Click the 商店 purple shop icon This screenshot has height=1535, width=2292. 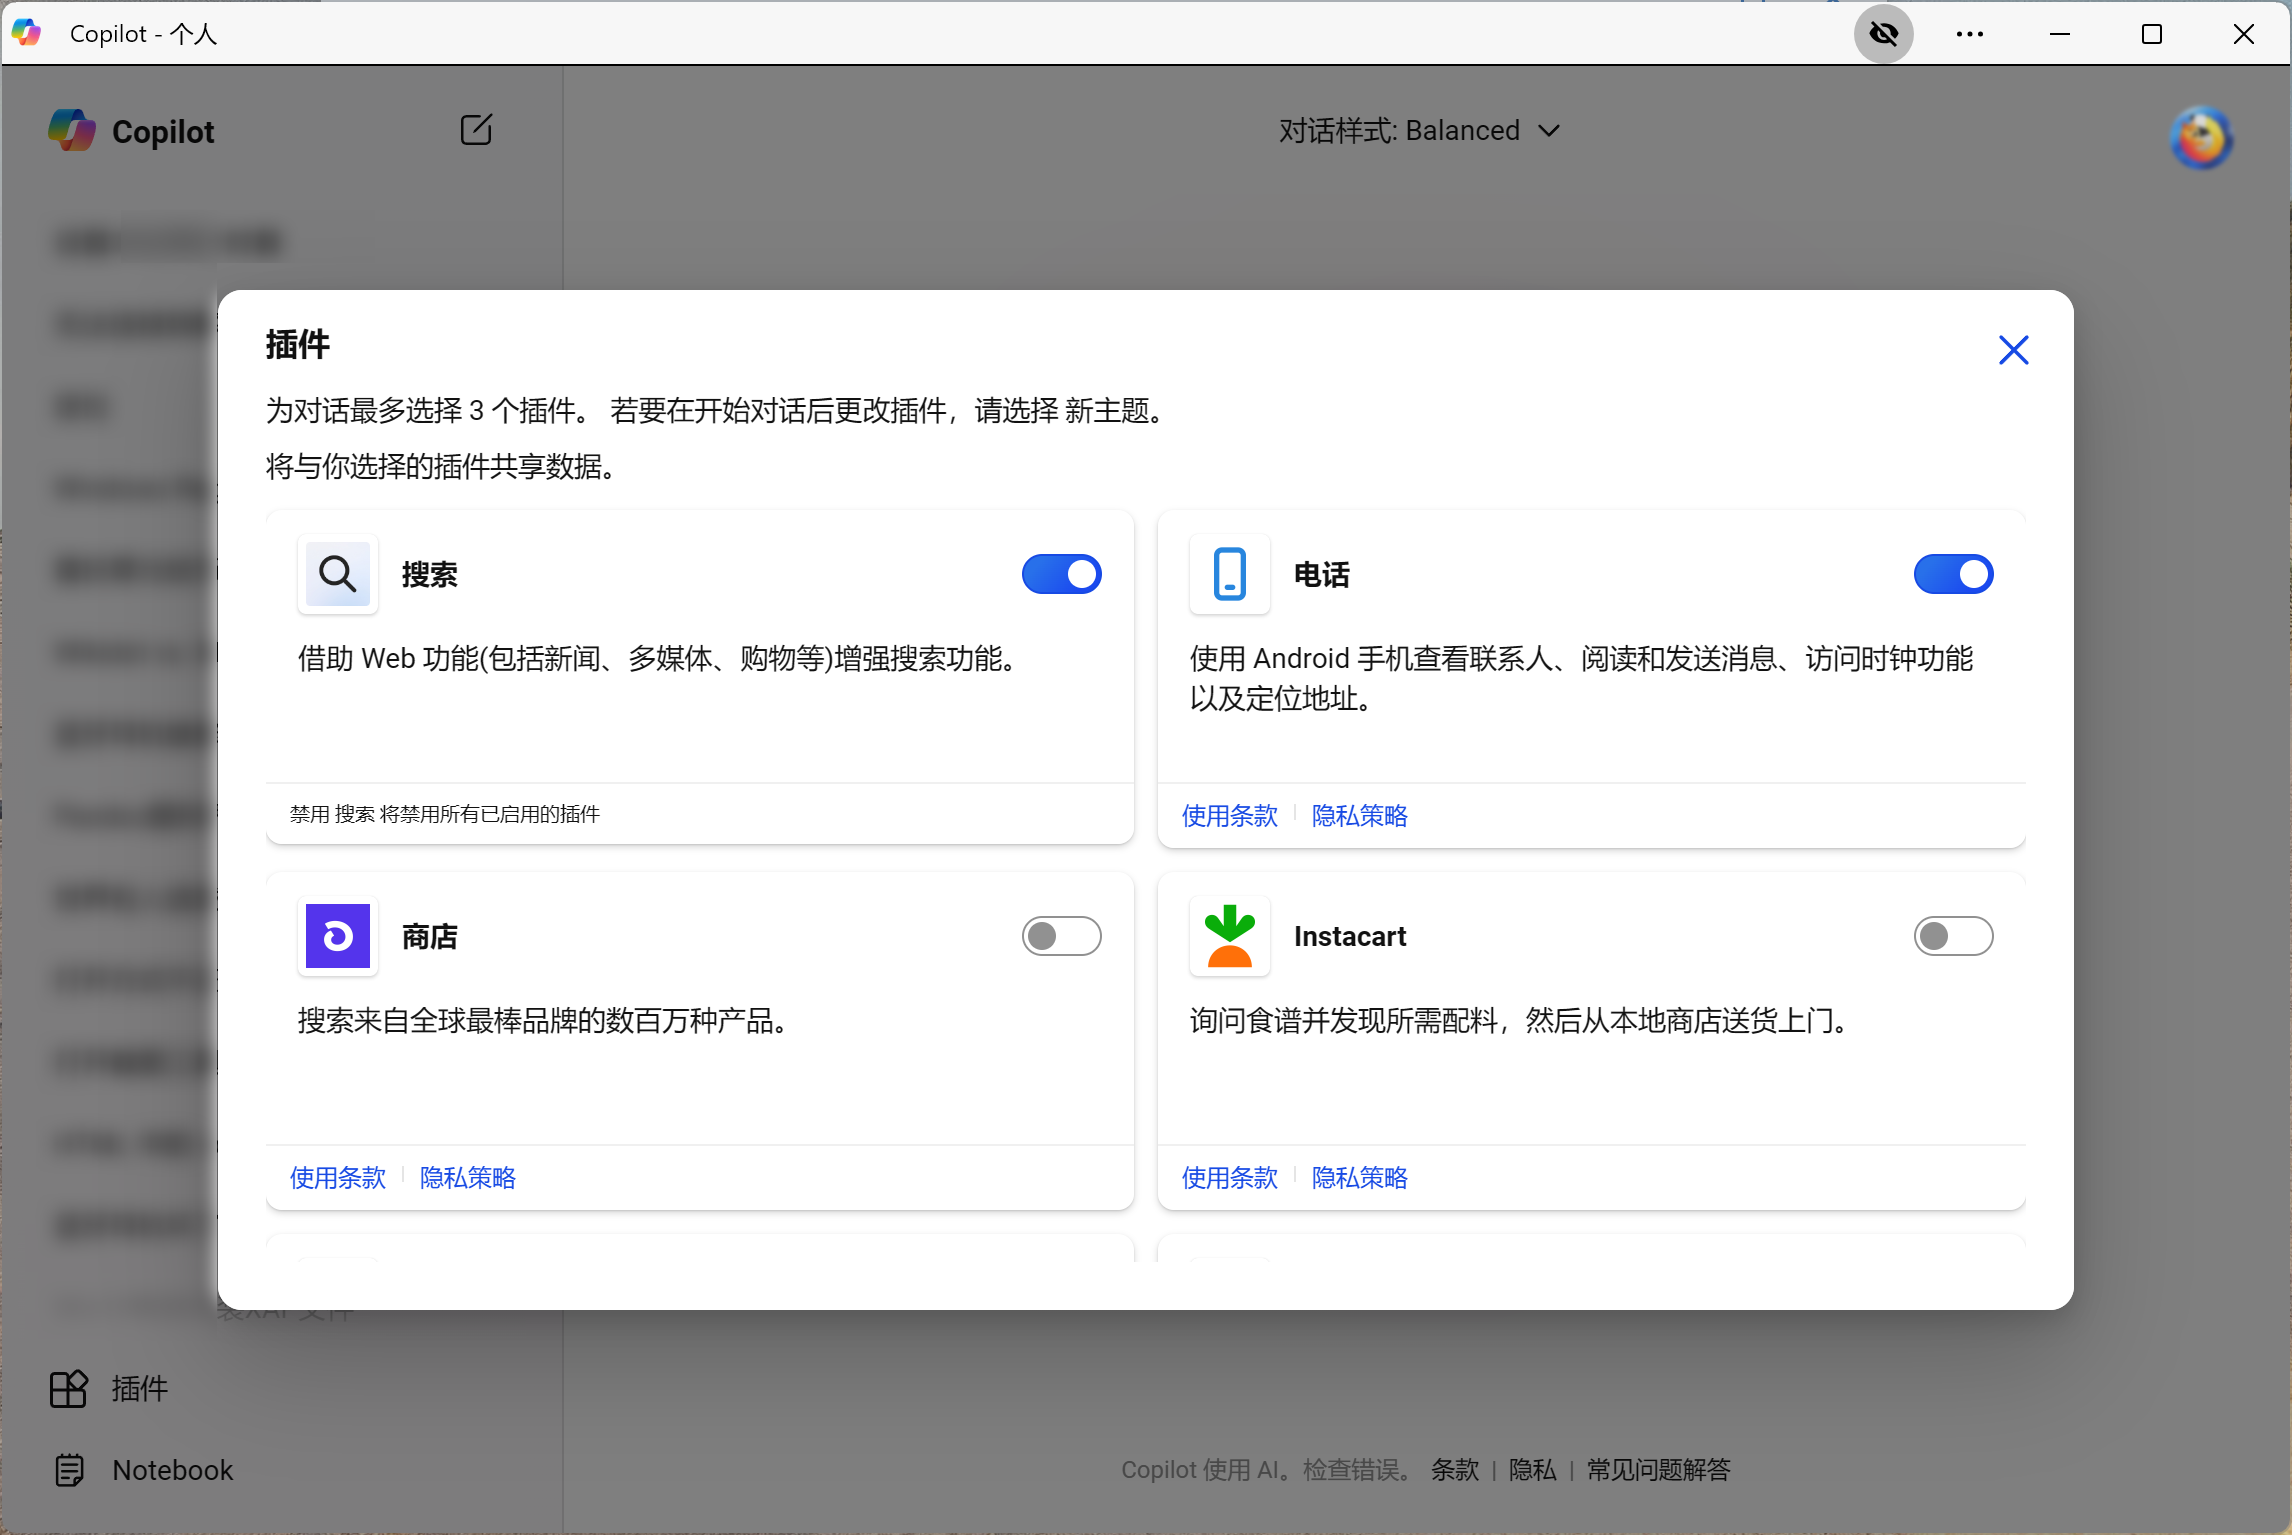(x=338, y=936)
